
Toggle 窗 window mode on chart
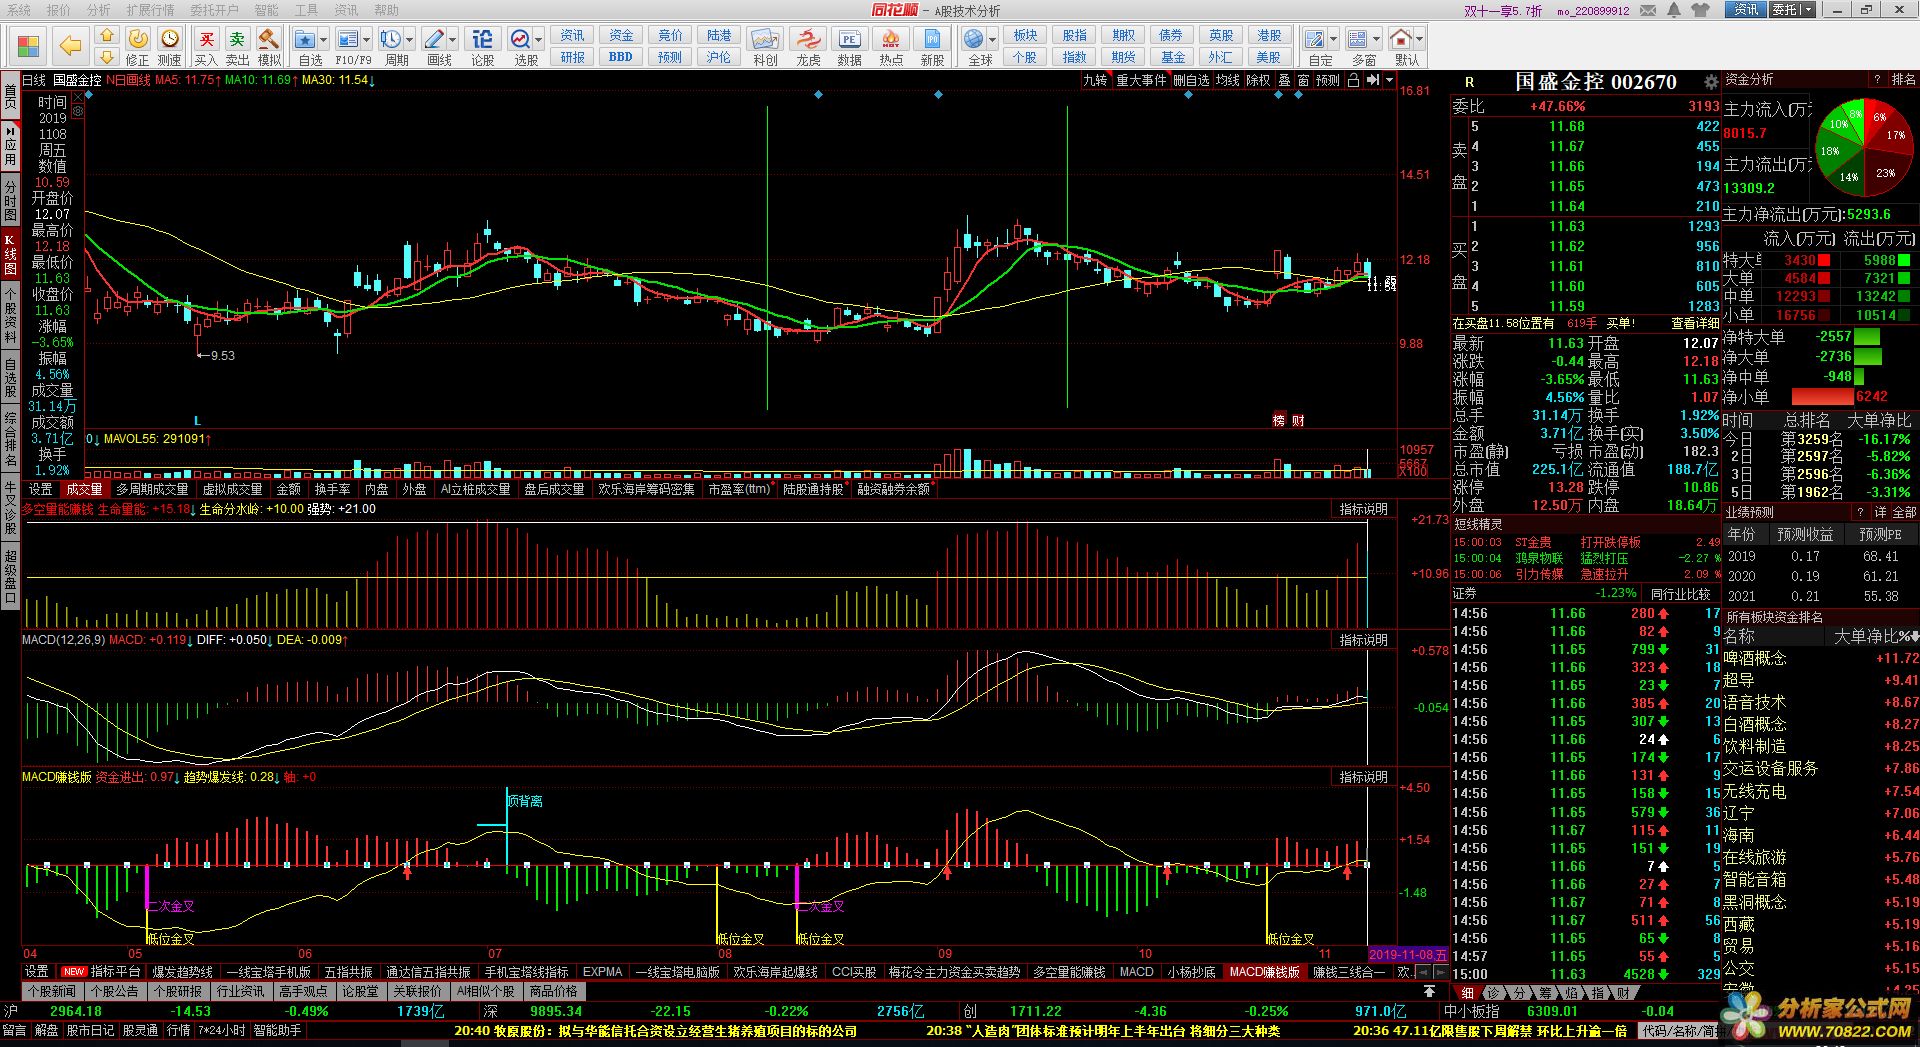(x=1303, y=80)
